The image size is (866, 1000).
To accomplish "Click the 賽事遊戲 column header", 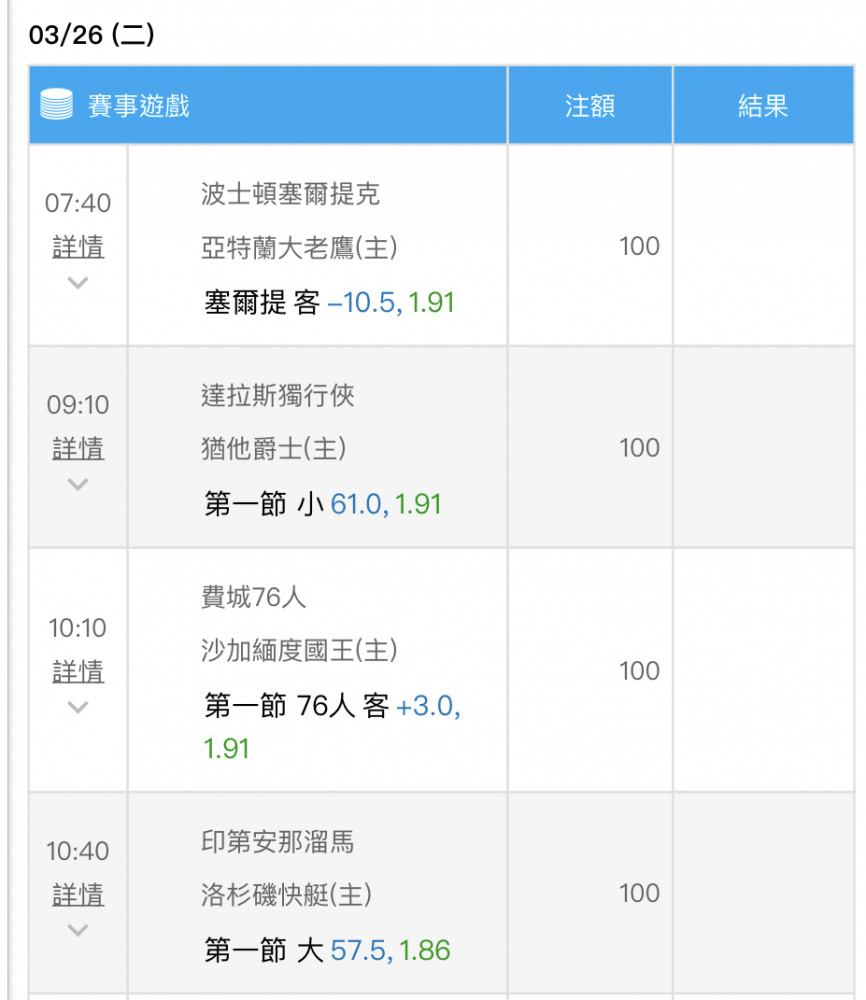I will coord(138,105).
